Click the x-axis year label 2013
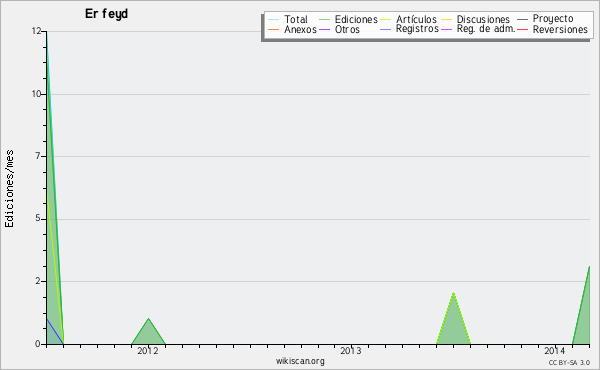Viewport: 600px width, 370px height. pyautogui.click(x=351, y=351)
